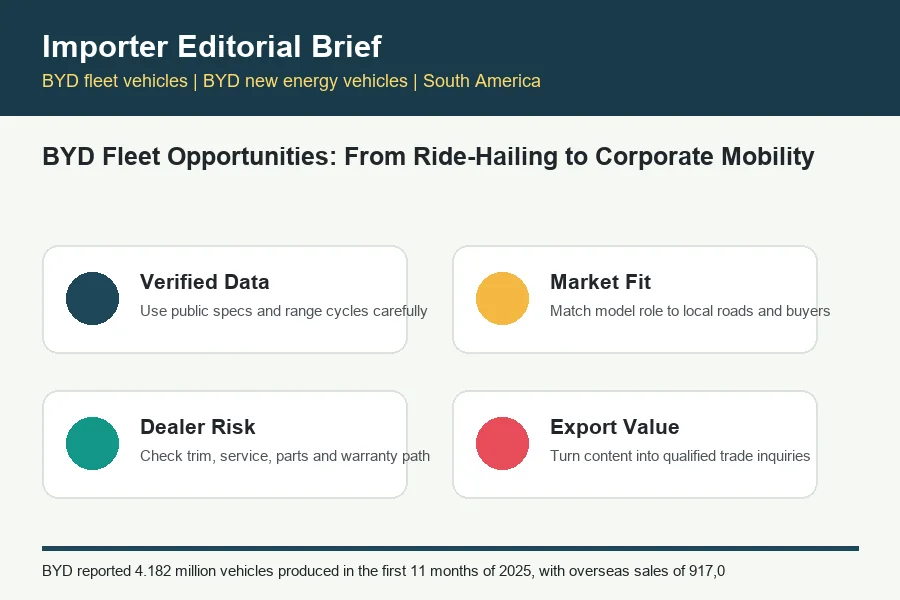
Task: Click the Importer Editorial Brief title
Action: tap(212, 47)
